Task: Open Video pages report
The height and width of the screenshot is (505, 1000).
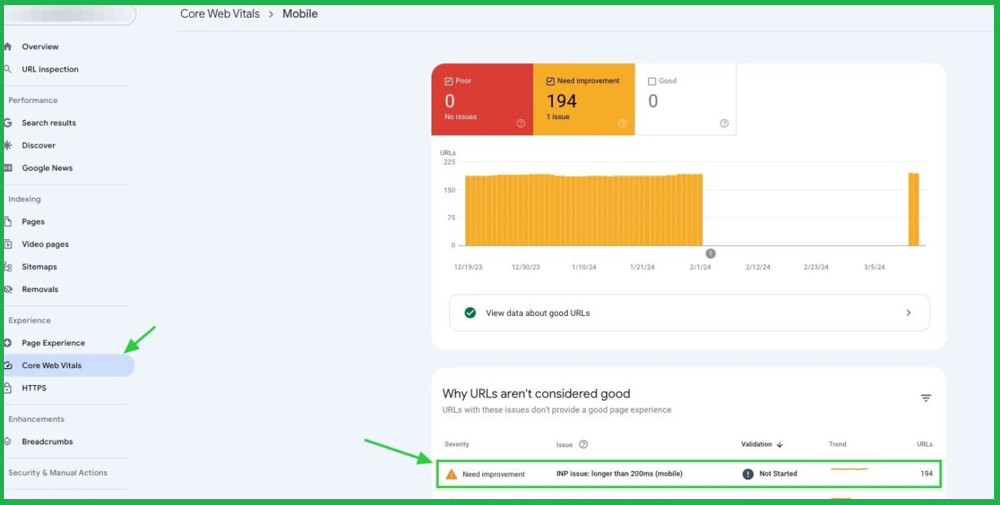Action: pyautogui.click(x=45, y=244)
